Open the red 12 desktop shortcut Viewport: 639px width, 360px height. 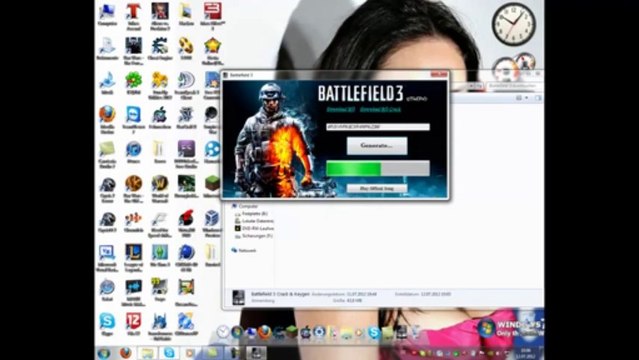(133, 324)
